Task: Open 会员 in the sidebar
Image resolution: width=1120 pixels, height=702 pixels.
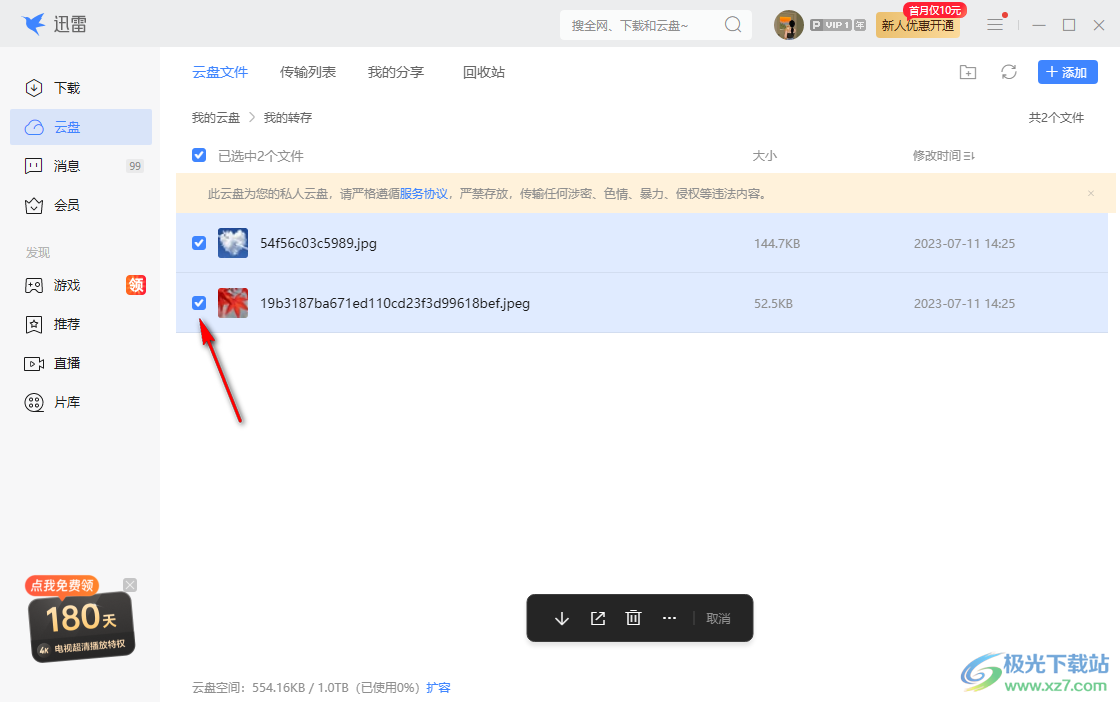Action: coord(81,206)
